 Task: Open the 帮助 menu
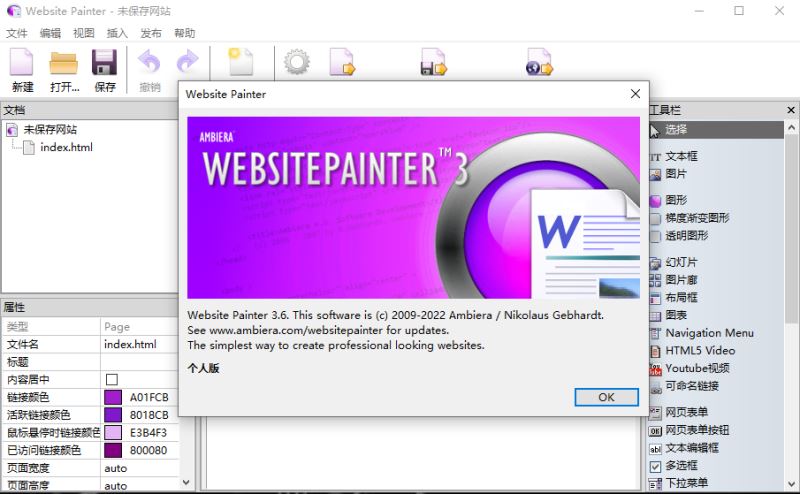[x=184, y=33]
